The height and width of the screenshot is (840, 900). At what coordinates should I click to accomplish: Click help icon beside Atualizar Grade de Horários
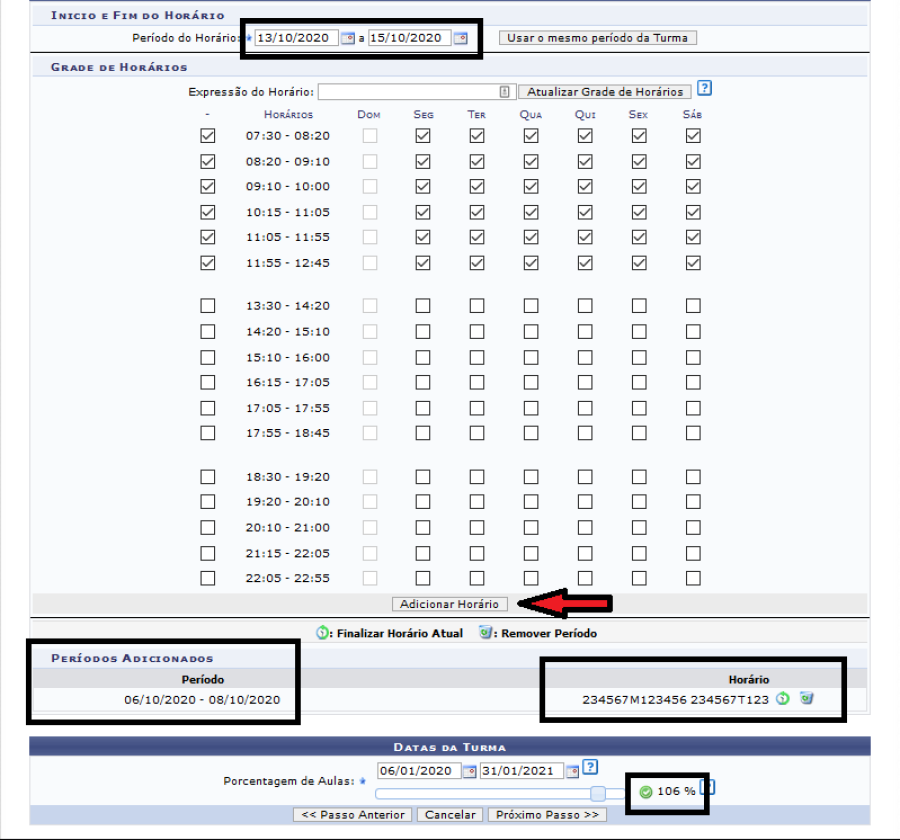(x=704, y=89)
